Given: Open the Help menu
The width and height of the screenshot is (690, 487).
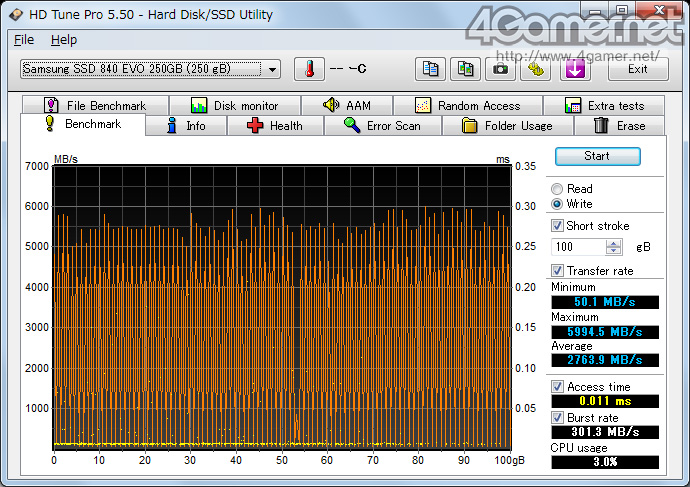Looking at the screenshot, I should coord(64,40).
